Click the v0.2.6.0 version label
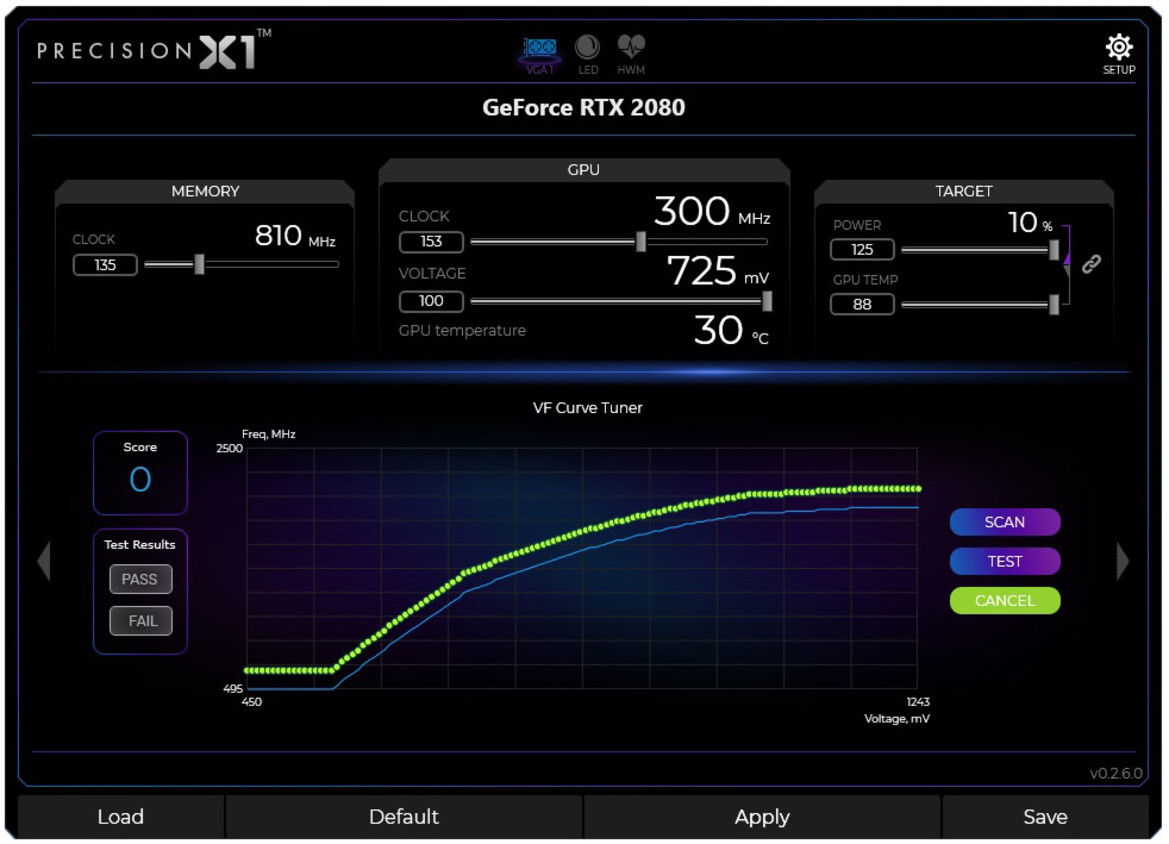Image resolution: width=1169 pixels, height=844 pixels. coord(1115,773)
